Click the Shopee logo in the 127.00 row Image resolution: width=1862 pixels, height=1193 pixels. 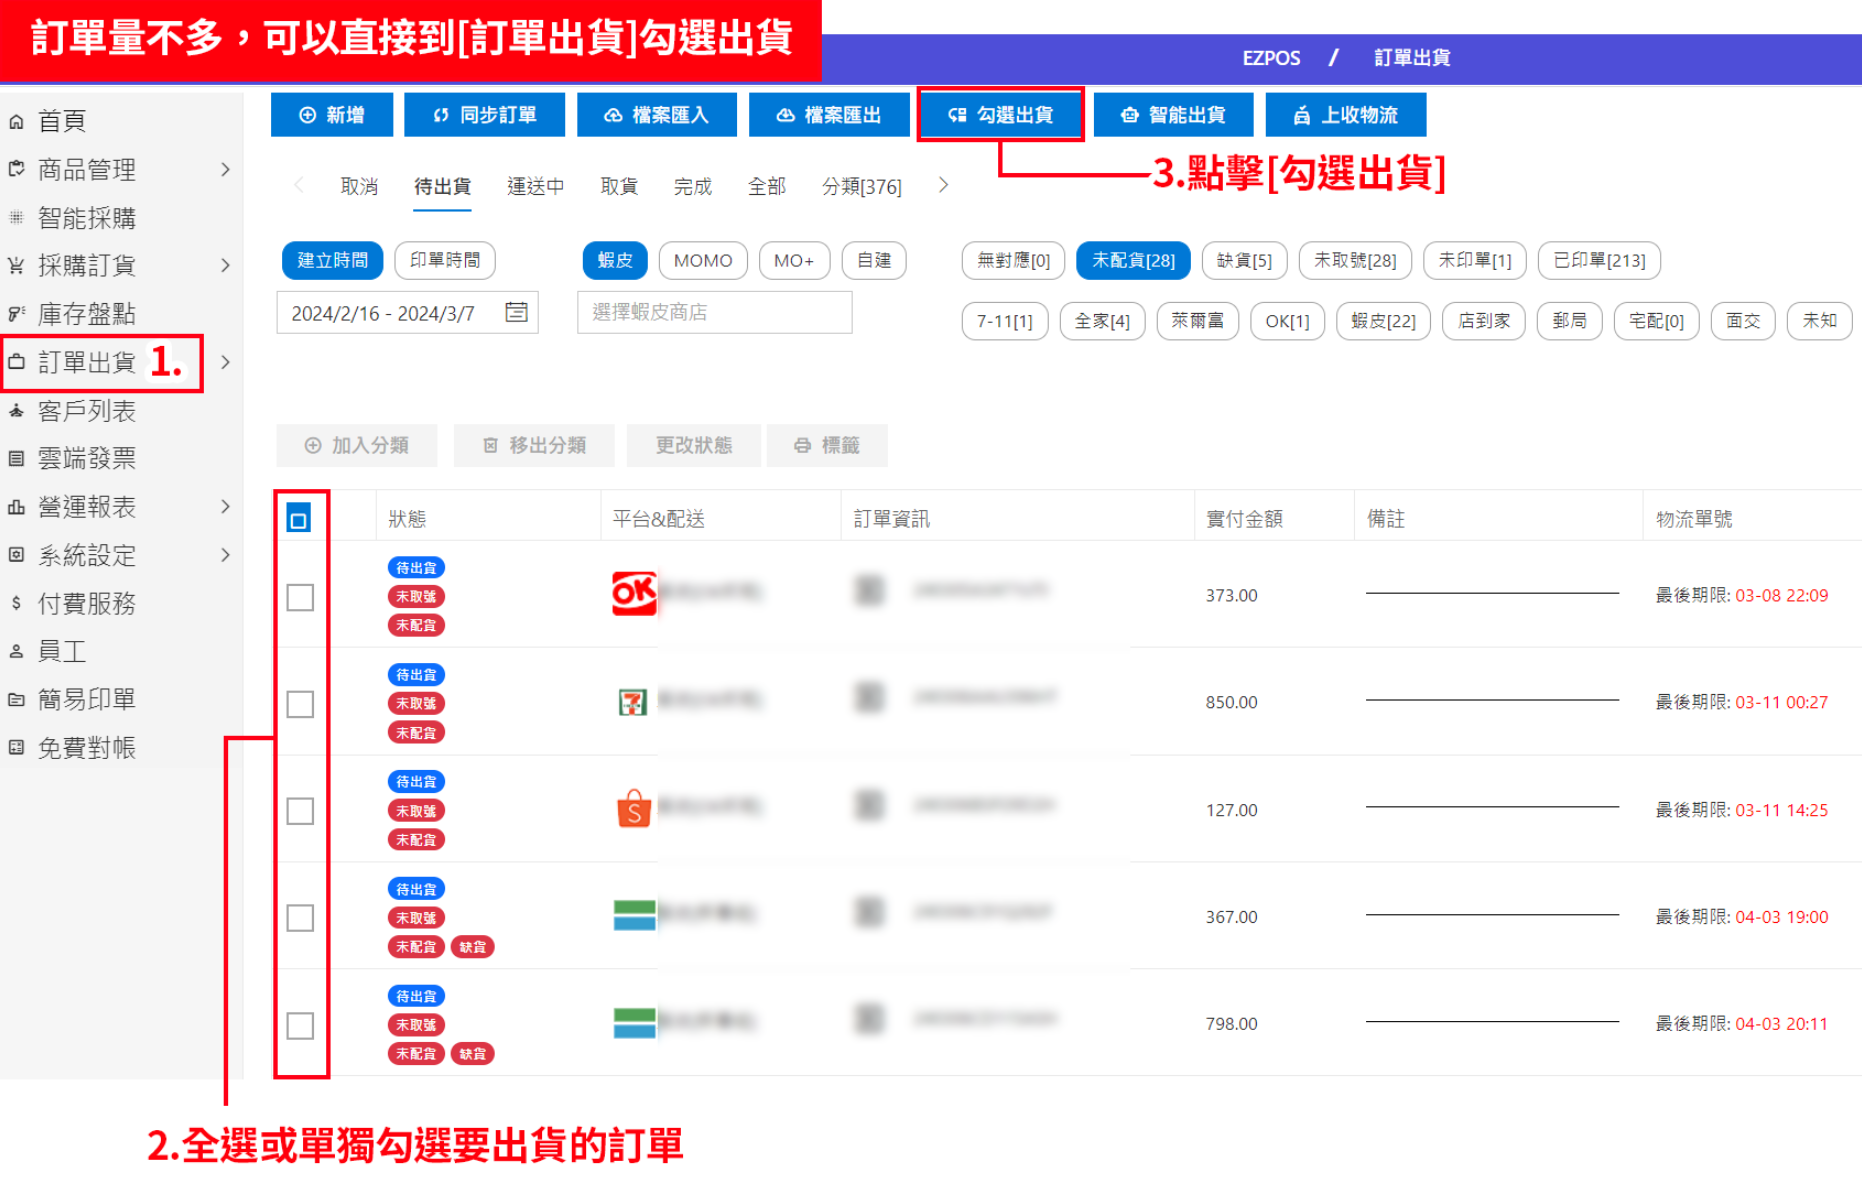pos(634,808)
